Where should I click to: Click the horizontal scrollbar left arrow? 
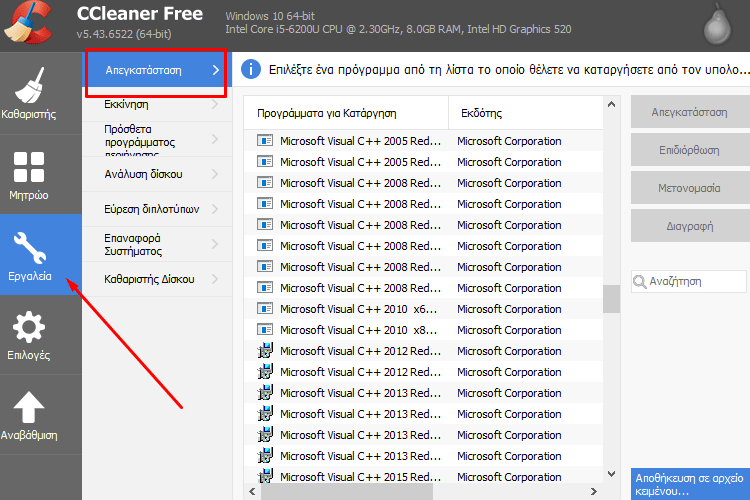tap(252, 491)
